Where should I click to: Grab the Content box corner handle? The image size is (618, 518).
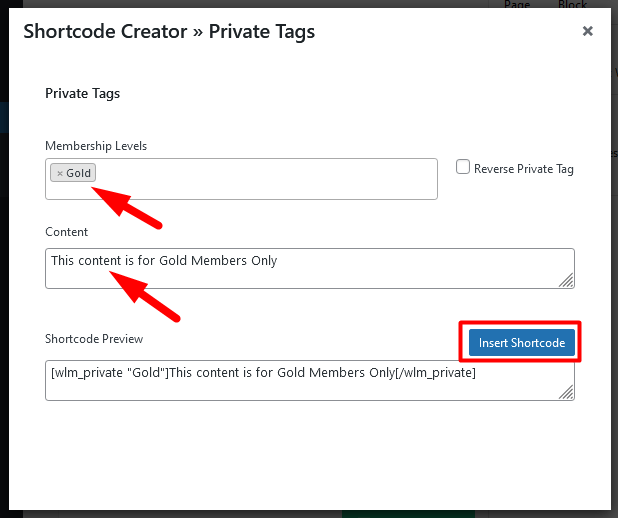(x=566, y=280)
